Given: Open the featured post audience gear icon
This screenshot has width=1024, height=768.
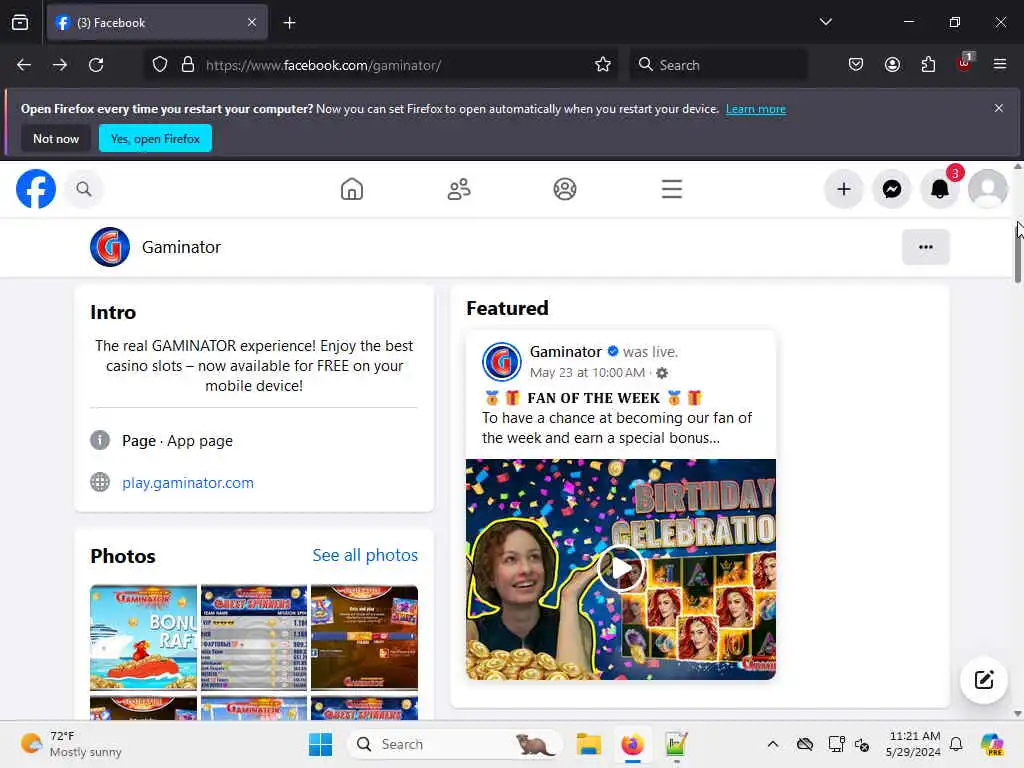Looking at the screenshot, I should [x=662, y=373].
